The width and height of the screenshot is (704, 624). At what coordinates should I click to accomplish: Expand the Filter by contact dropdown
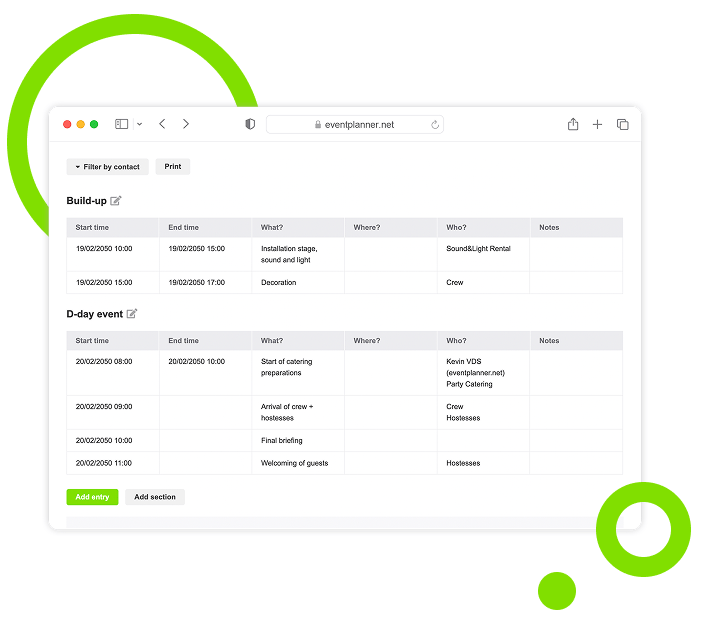[107, 167]
